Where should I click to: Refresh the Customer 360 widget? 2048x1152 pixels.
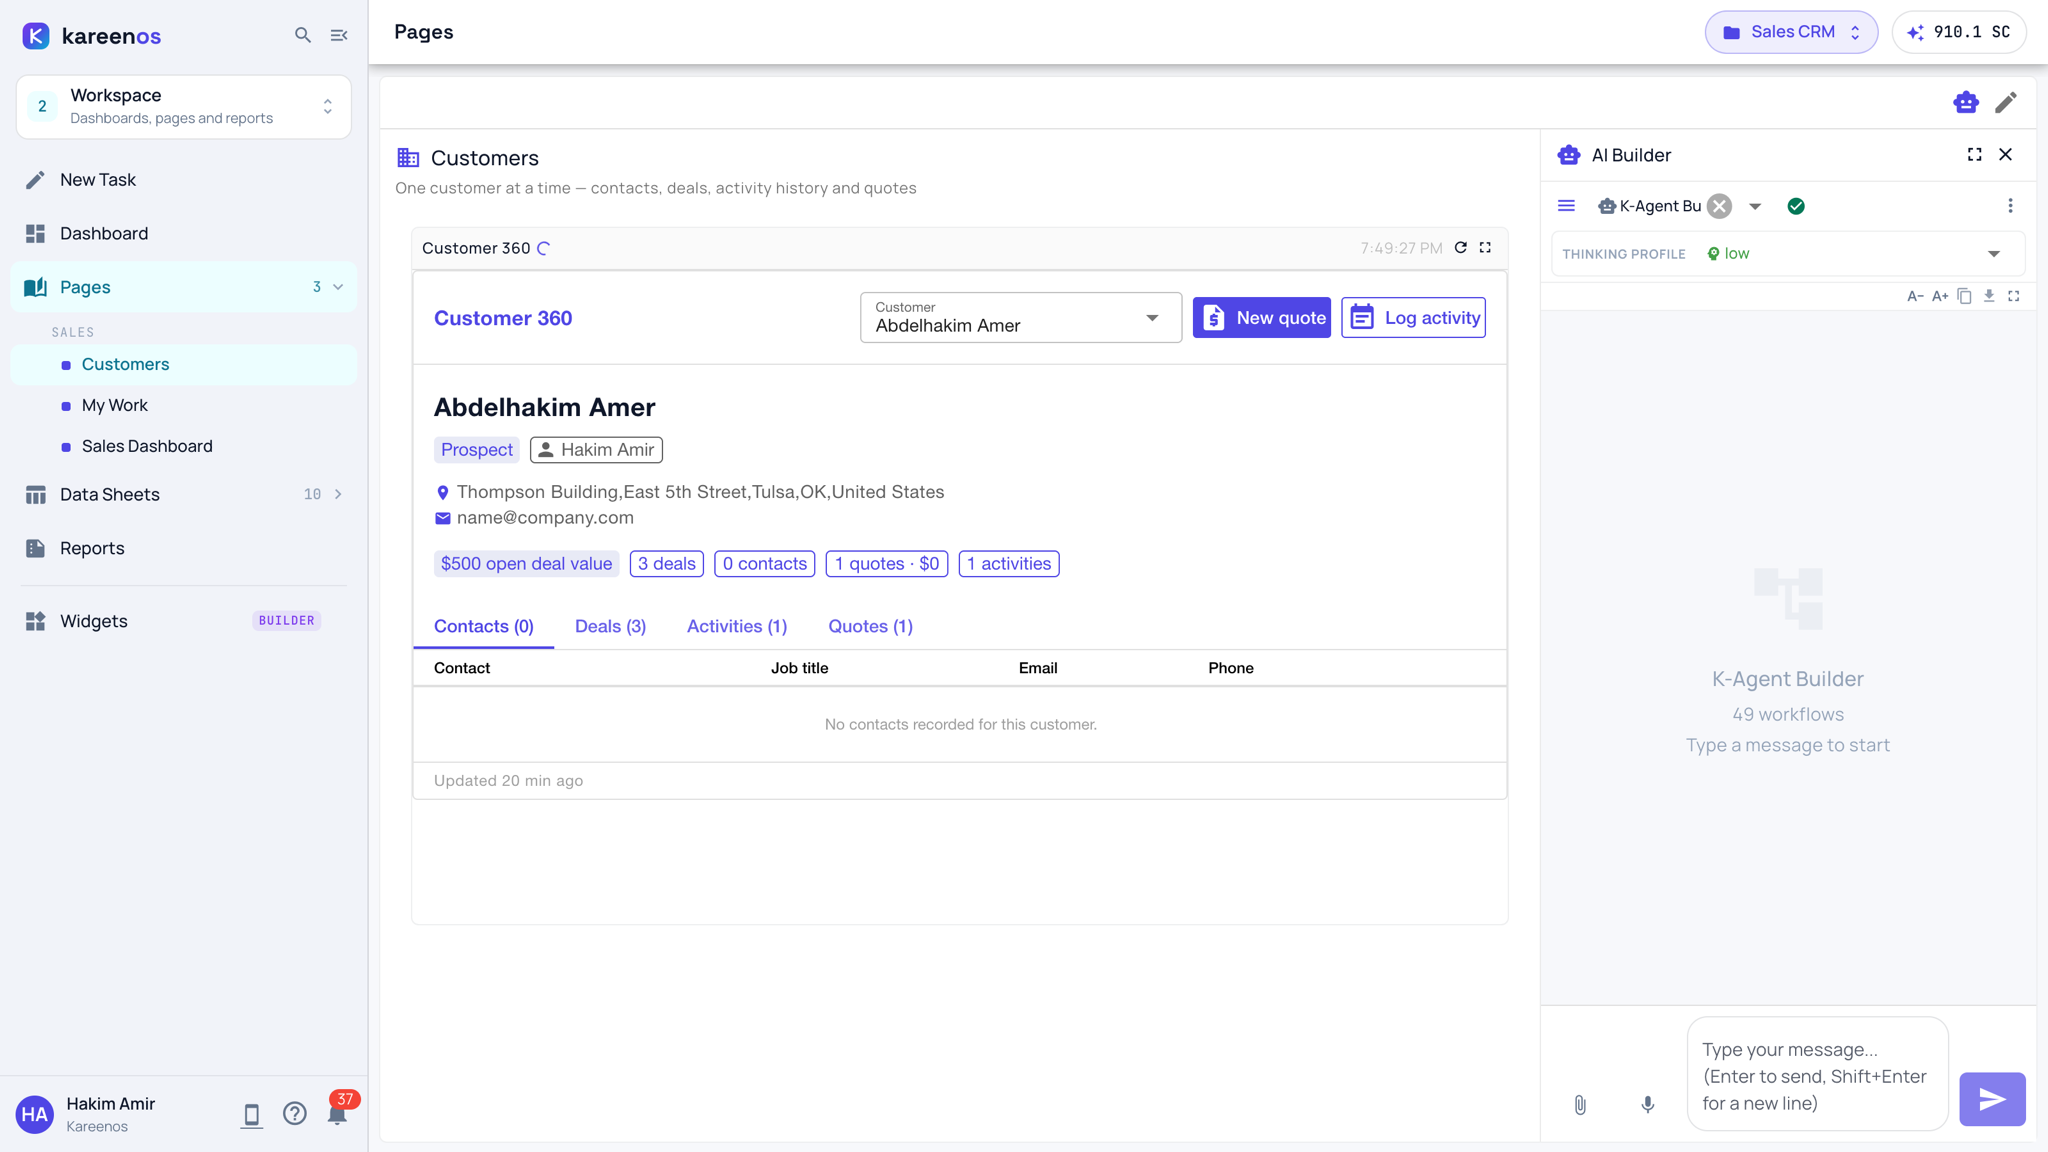coord(1461,248)
